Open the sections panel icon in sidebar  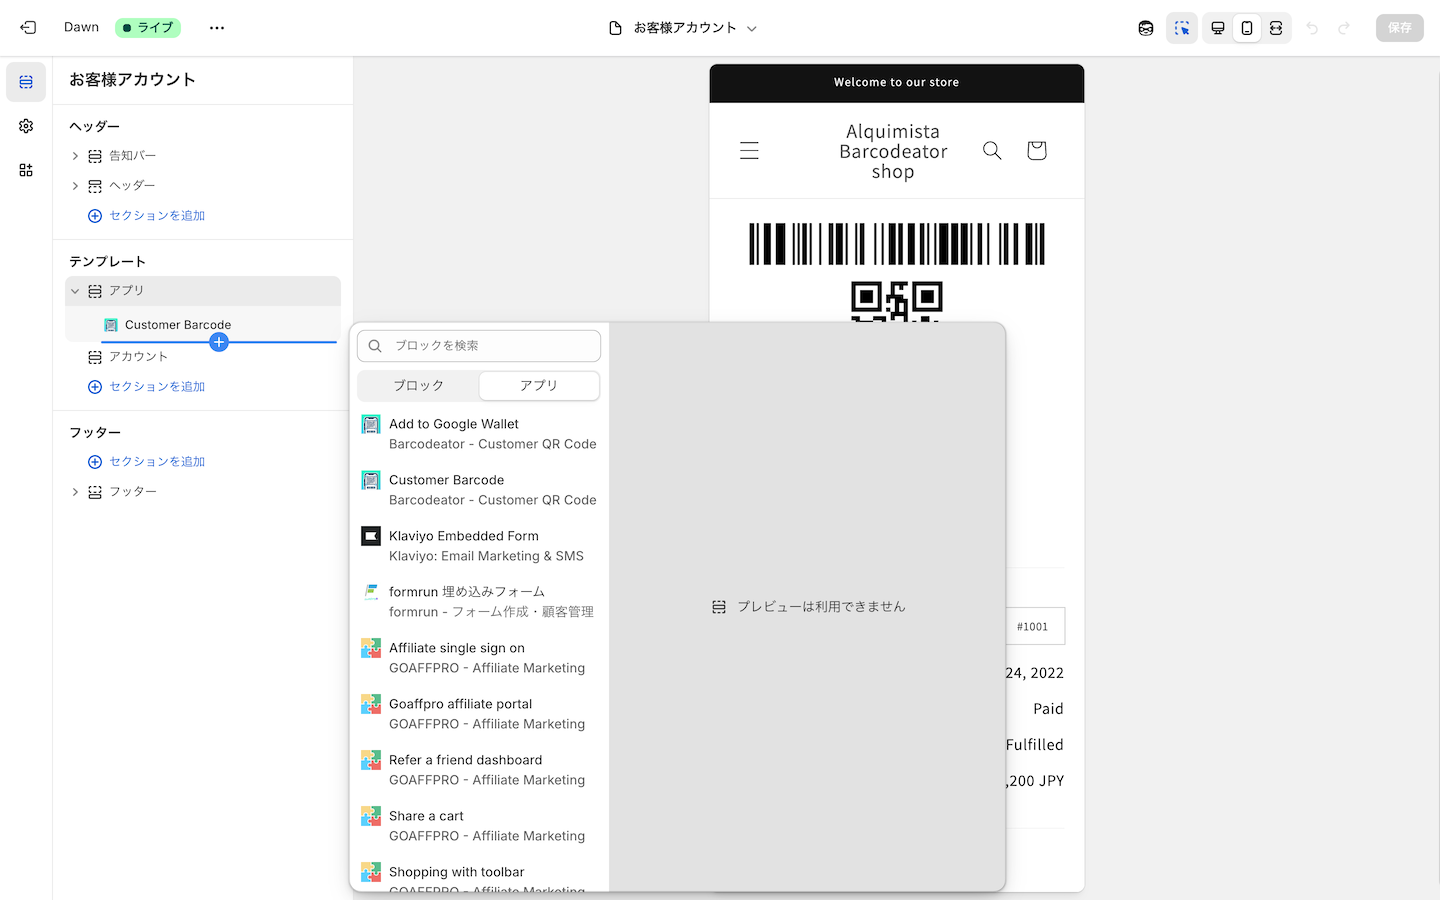point(26,82)
